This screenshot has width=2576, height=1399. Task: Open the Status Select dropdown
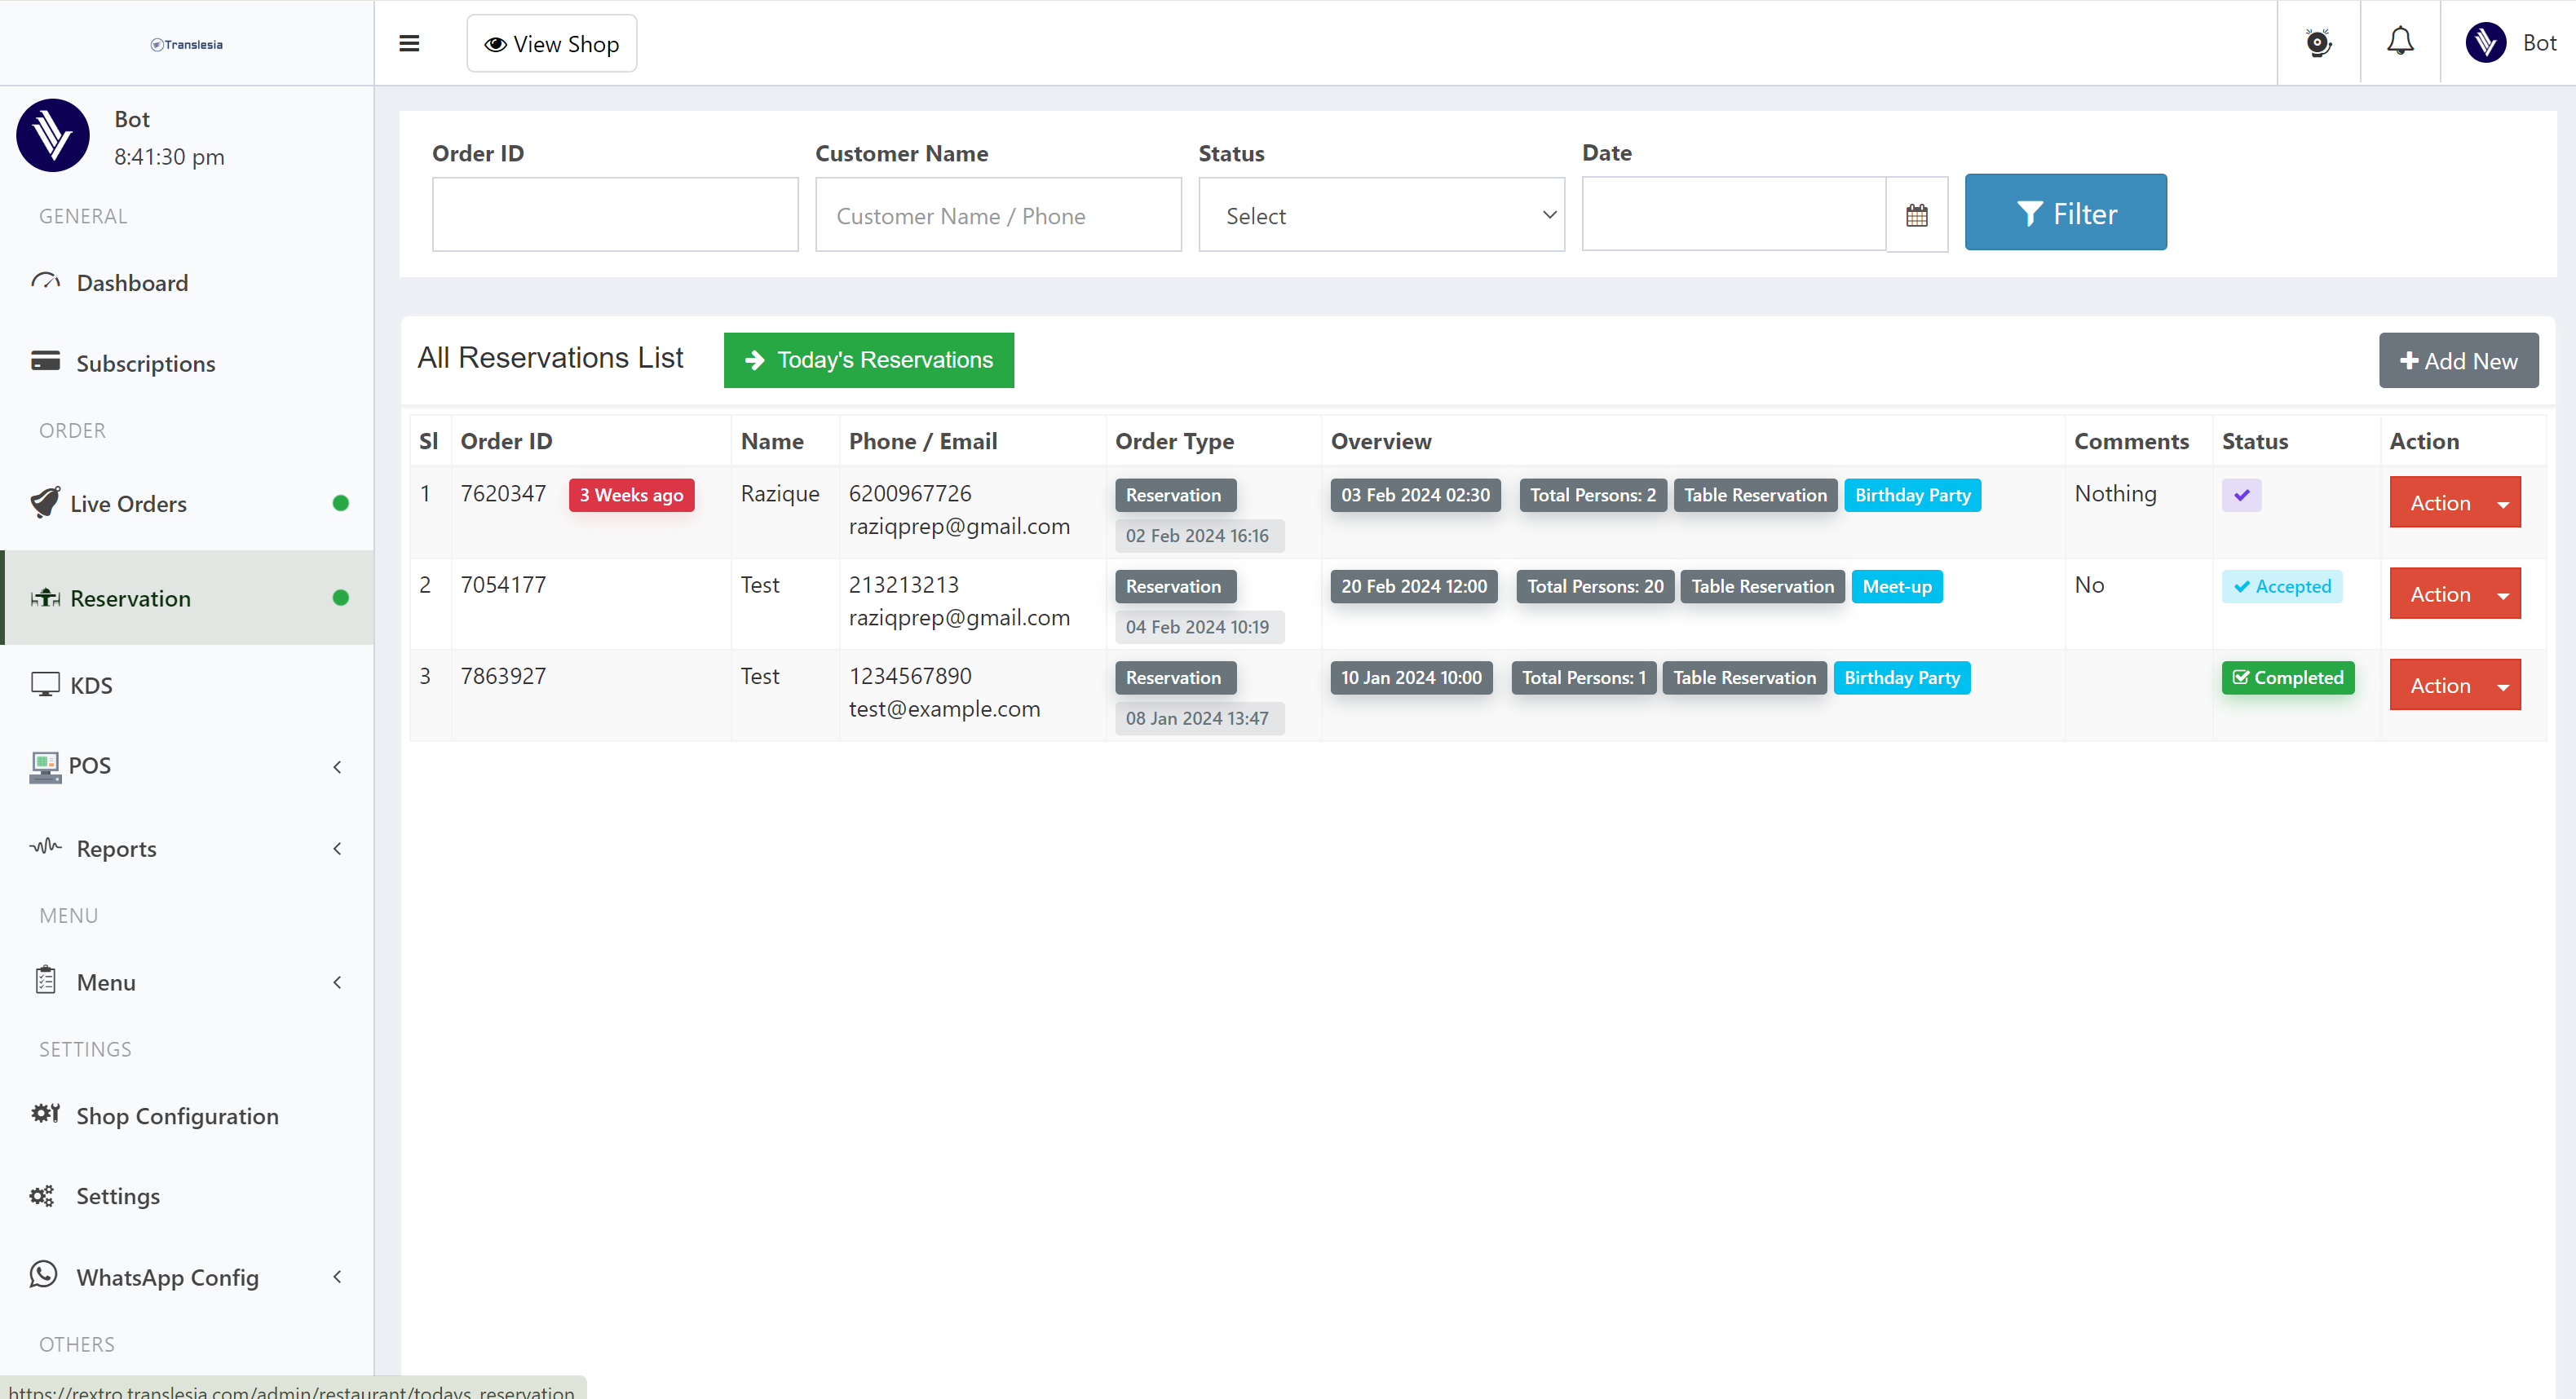pos(1381,215)
